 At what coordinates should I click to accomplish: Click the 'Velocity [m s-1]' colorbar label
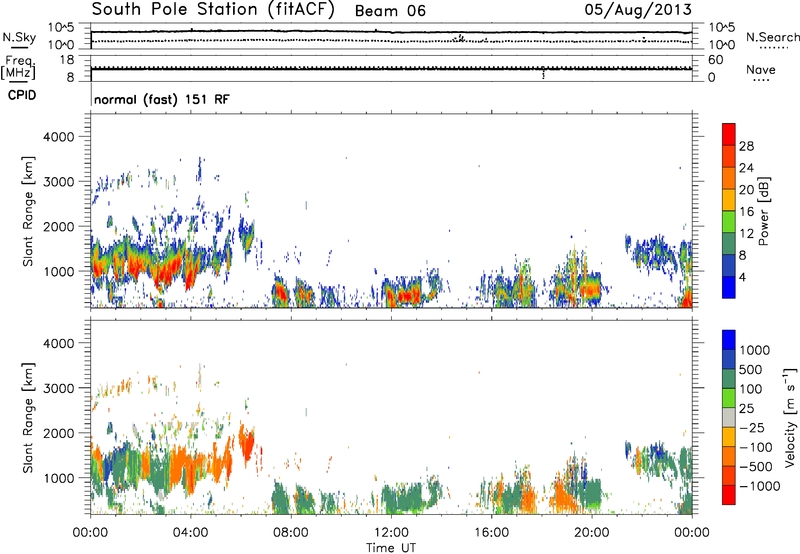790,417
